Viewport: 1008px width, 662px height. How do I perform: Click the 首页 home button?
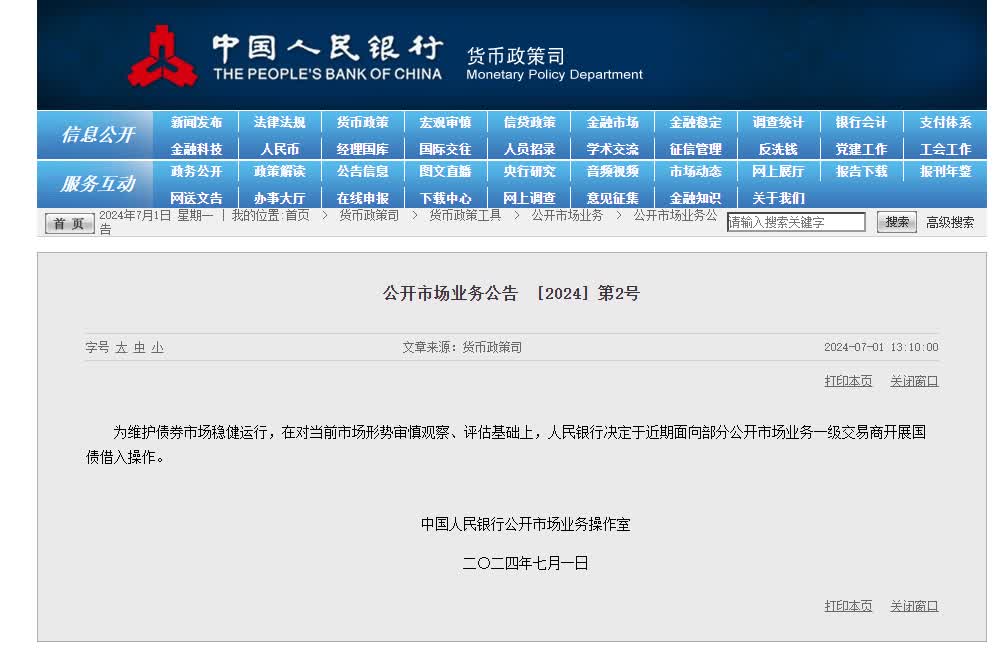[69, 223]
